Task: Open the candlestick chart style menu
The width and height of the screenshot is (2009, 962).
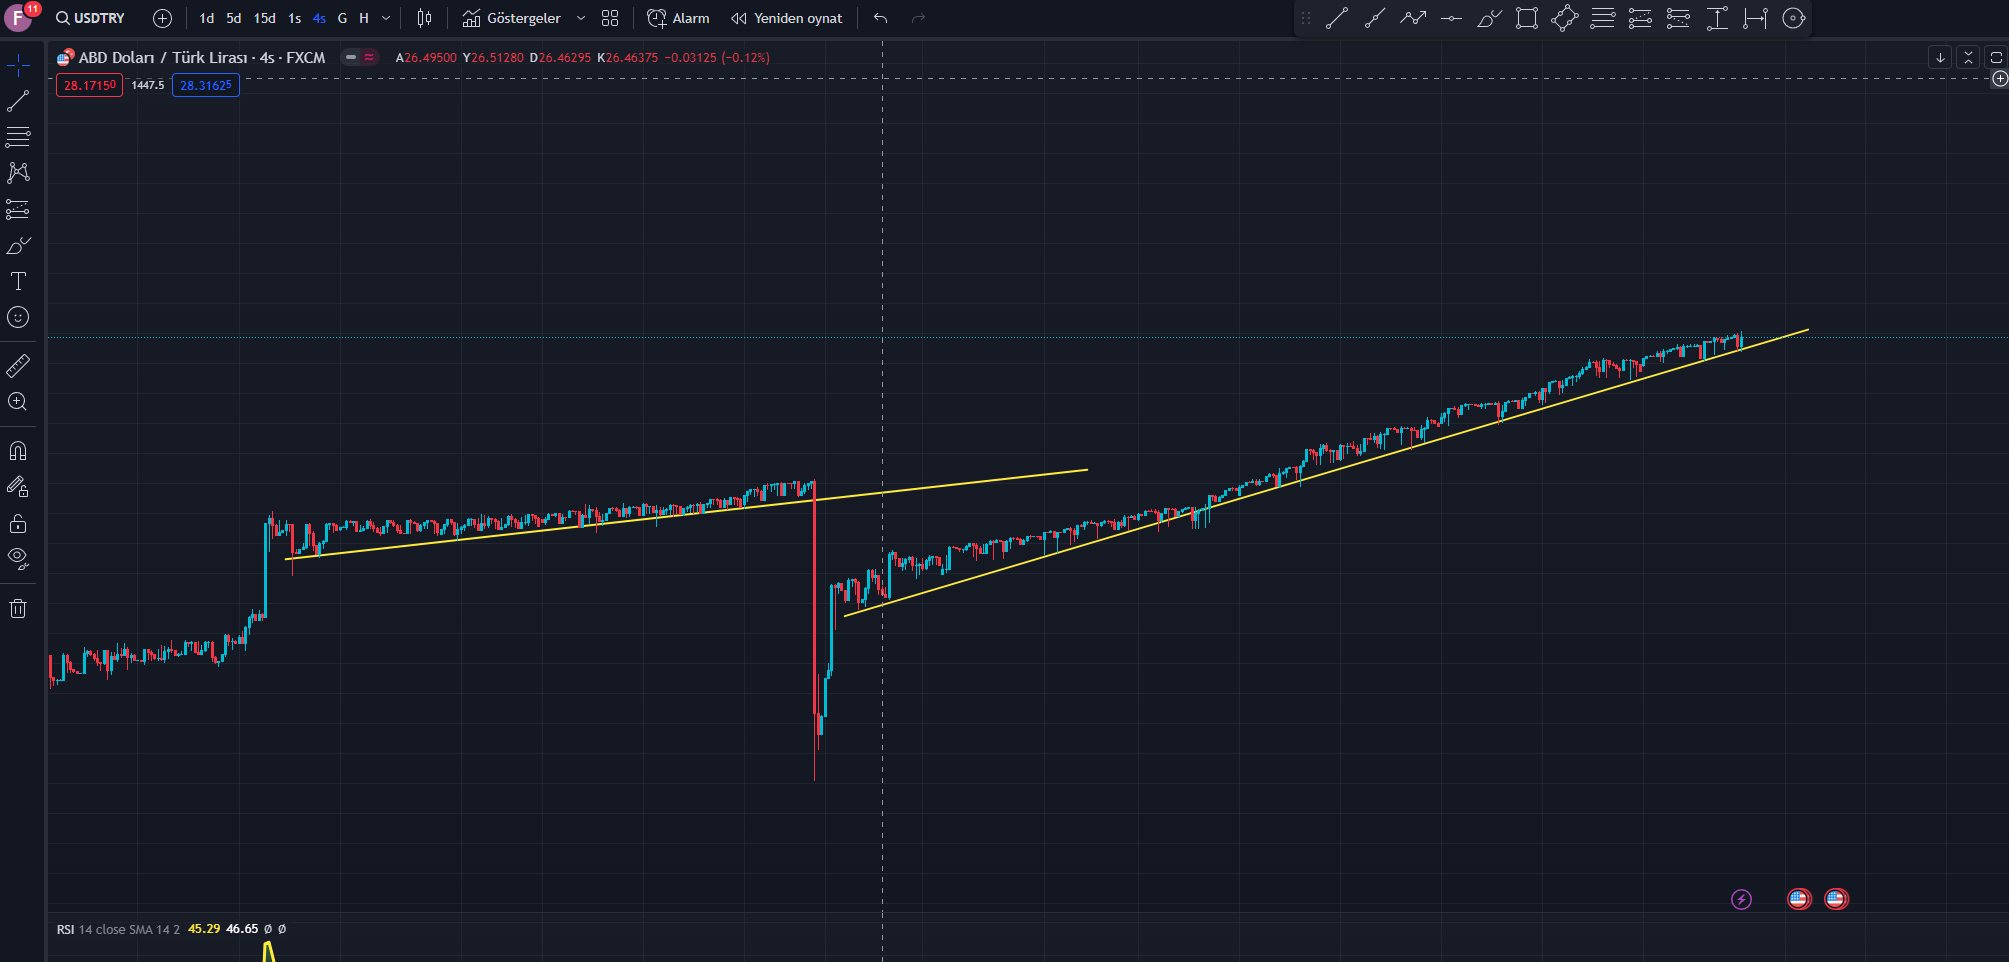Action: (424, 18)
